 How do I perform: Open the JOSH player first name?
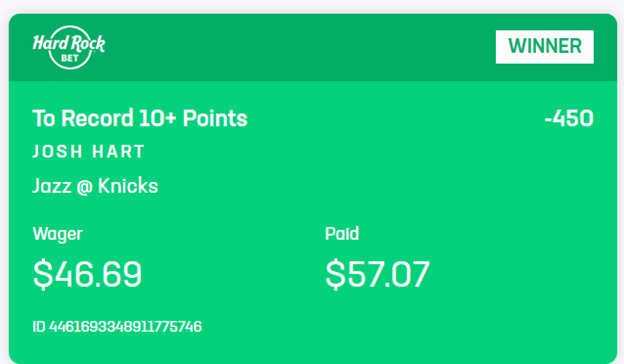[x=58, y=152]
